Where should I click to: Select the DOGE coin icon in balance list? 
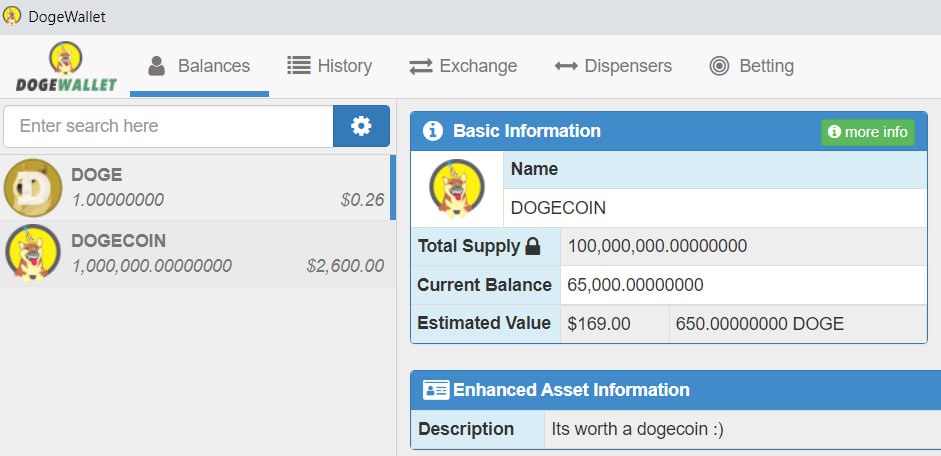(32, 188)
